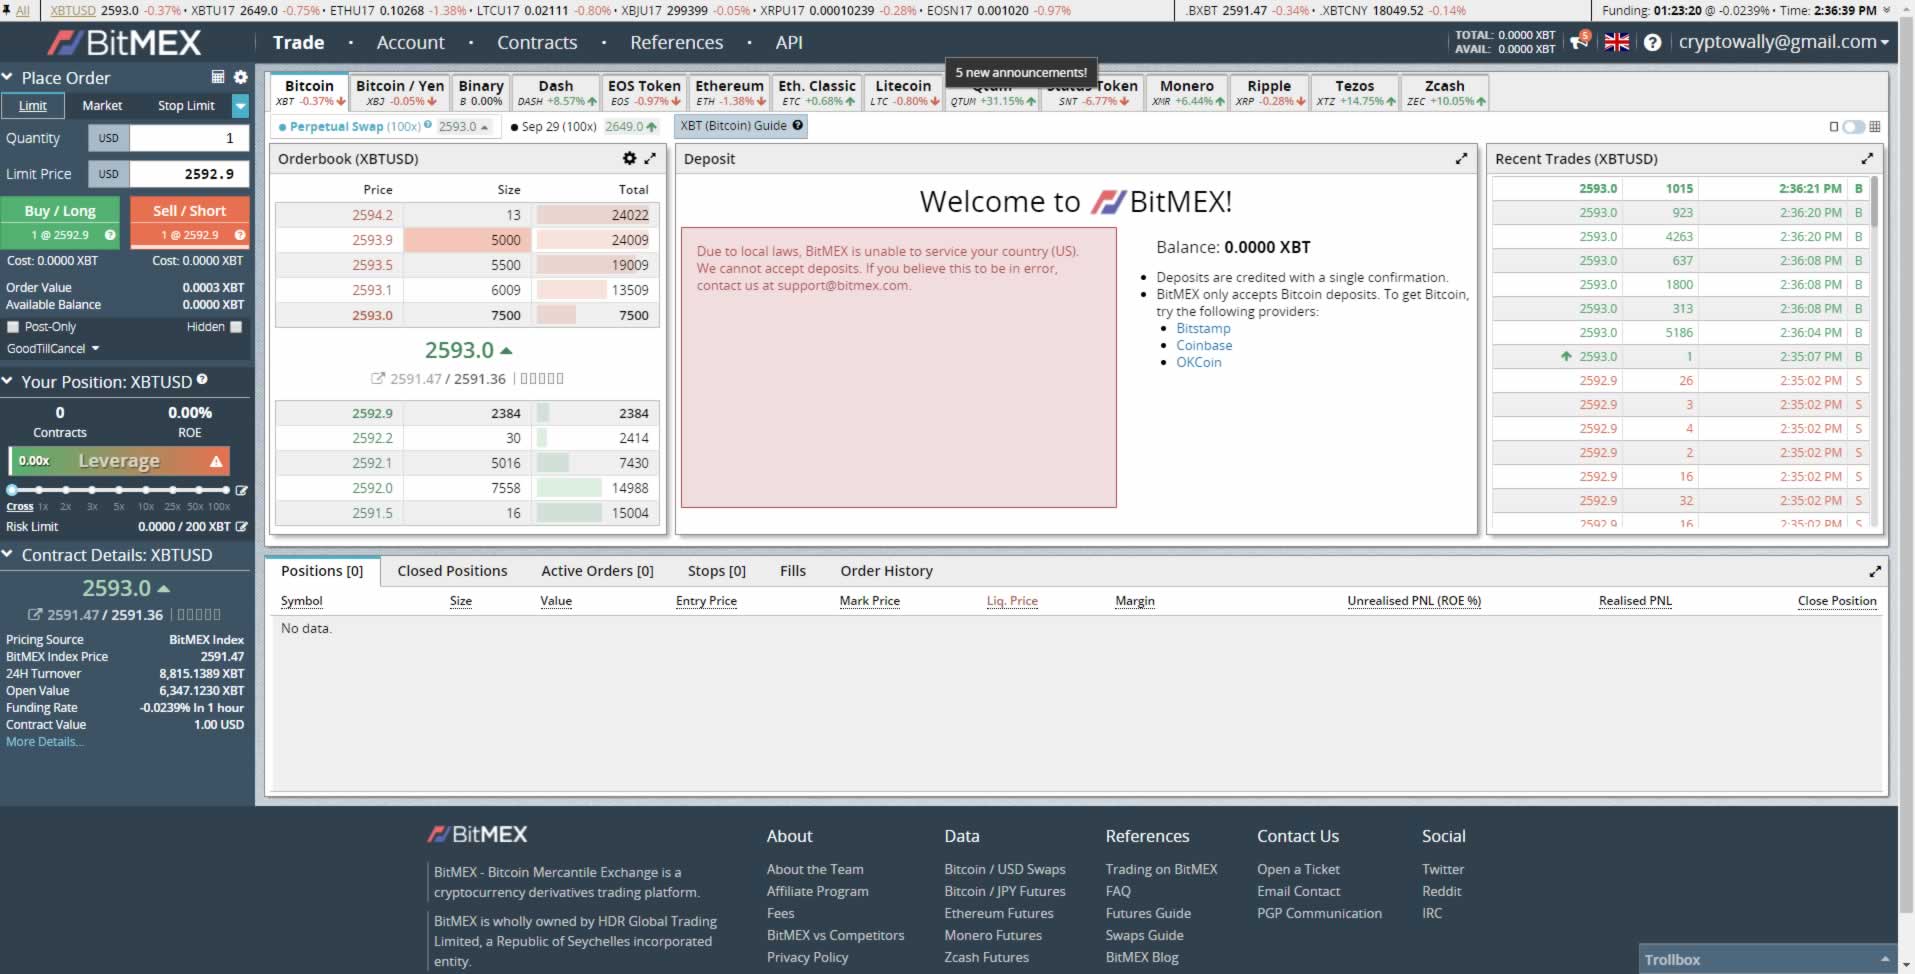Viewport: 1915px width, 974px height.
Task: Open the XBT (Bitcoin) Guide button
Action: coord(741,126)
